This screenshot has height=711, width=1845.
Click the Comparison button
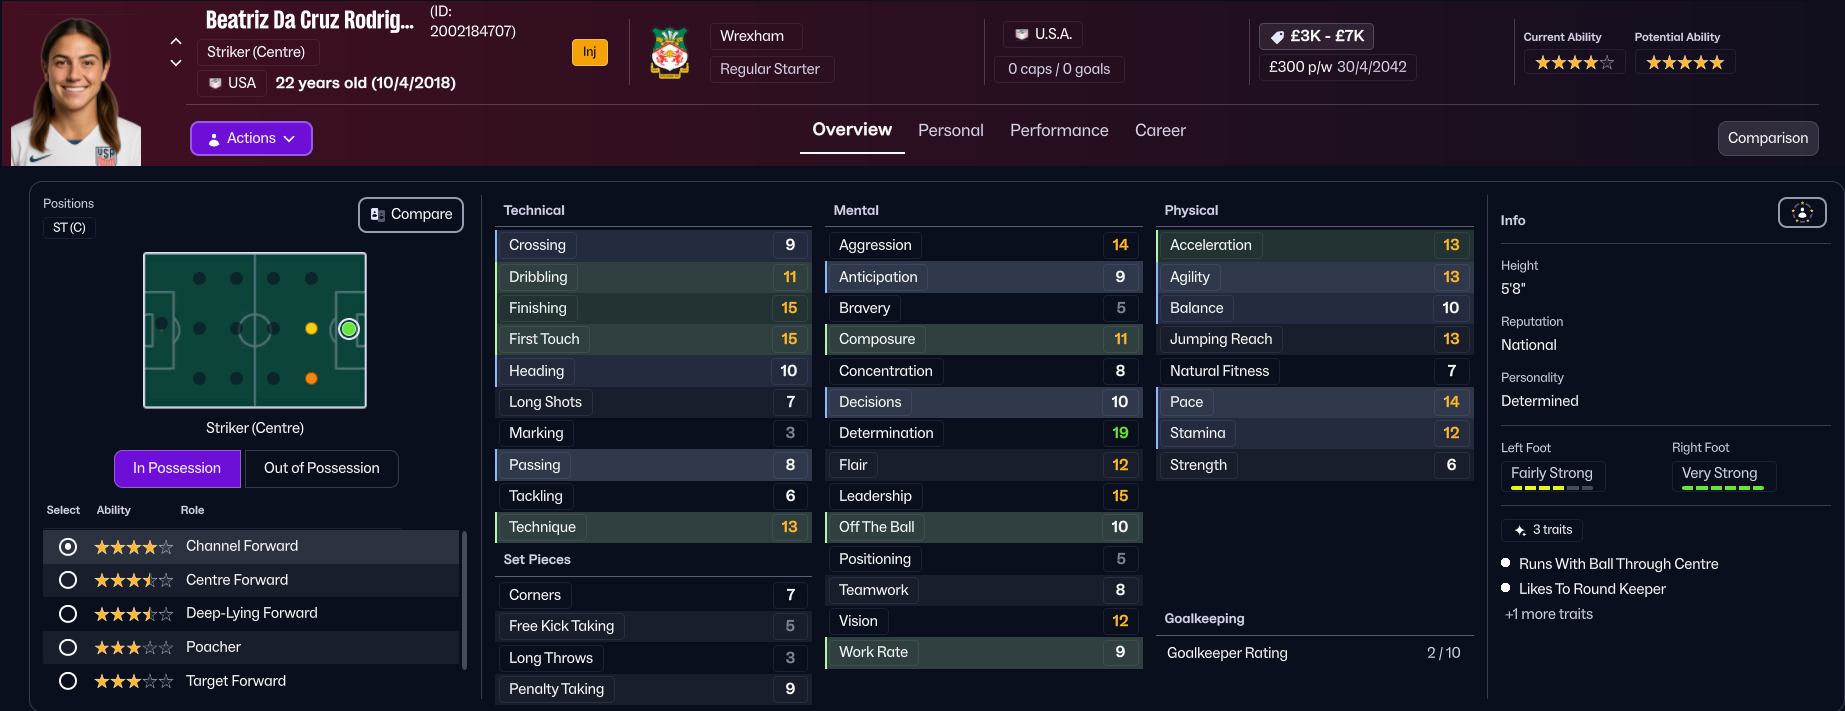coord(1767,138)
